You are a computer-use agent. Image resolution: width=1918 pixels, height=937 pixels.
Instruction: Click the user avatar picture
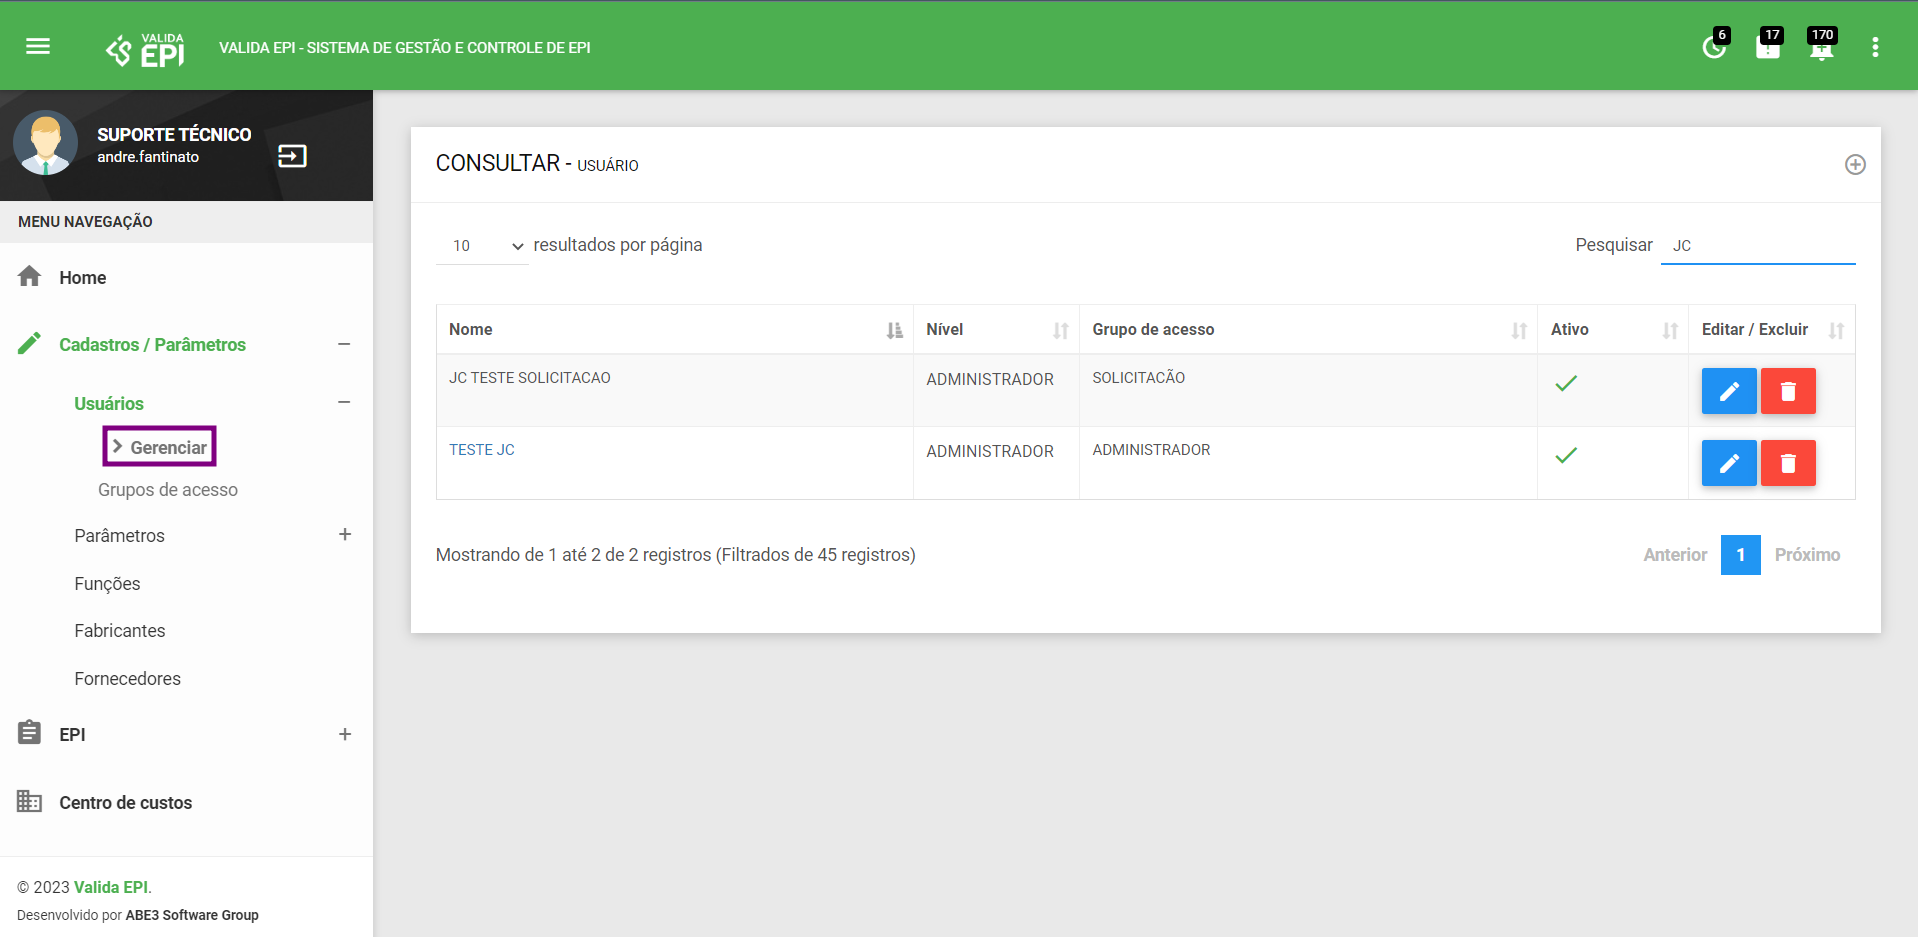coord(45,143)
